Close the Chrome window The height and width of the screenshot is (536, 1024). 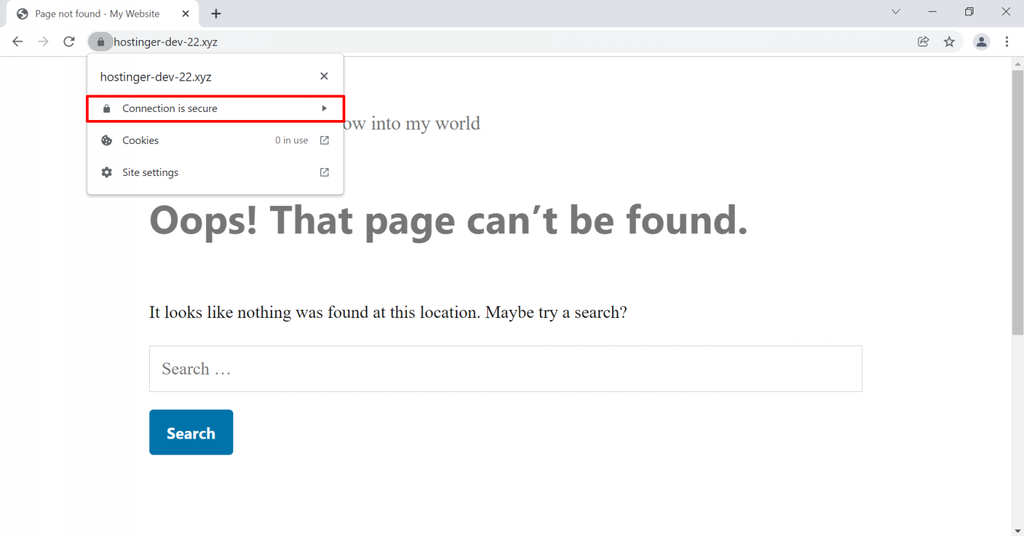coord(1006,12)
